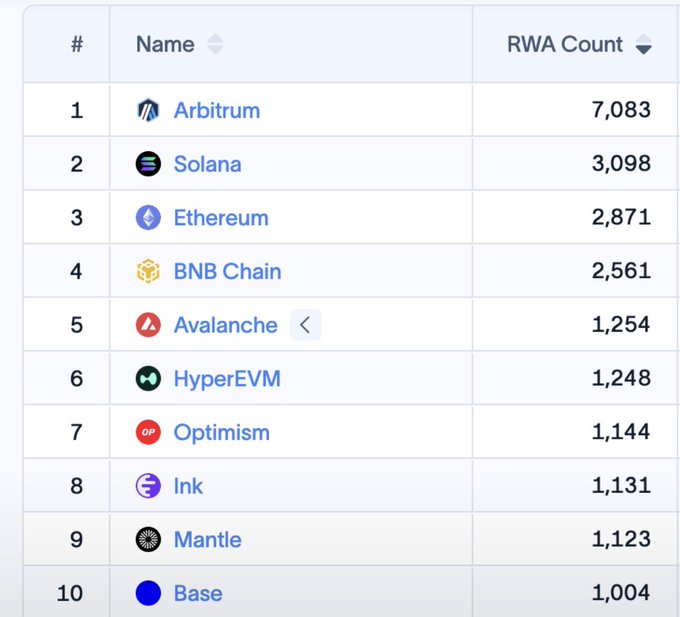Click rank number 1 in Arbitrum row

tap(77, 111)
